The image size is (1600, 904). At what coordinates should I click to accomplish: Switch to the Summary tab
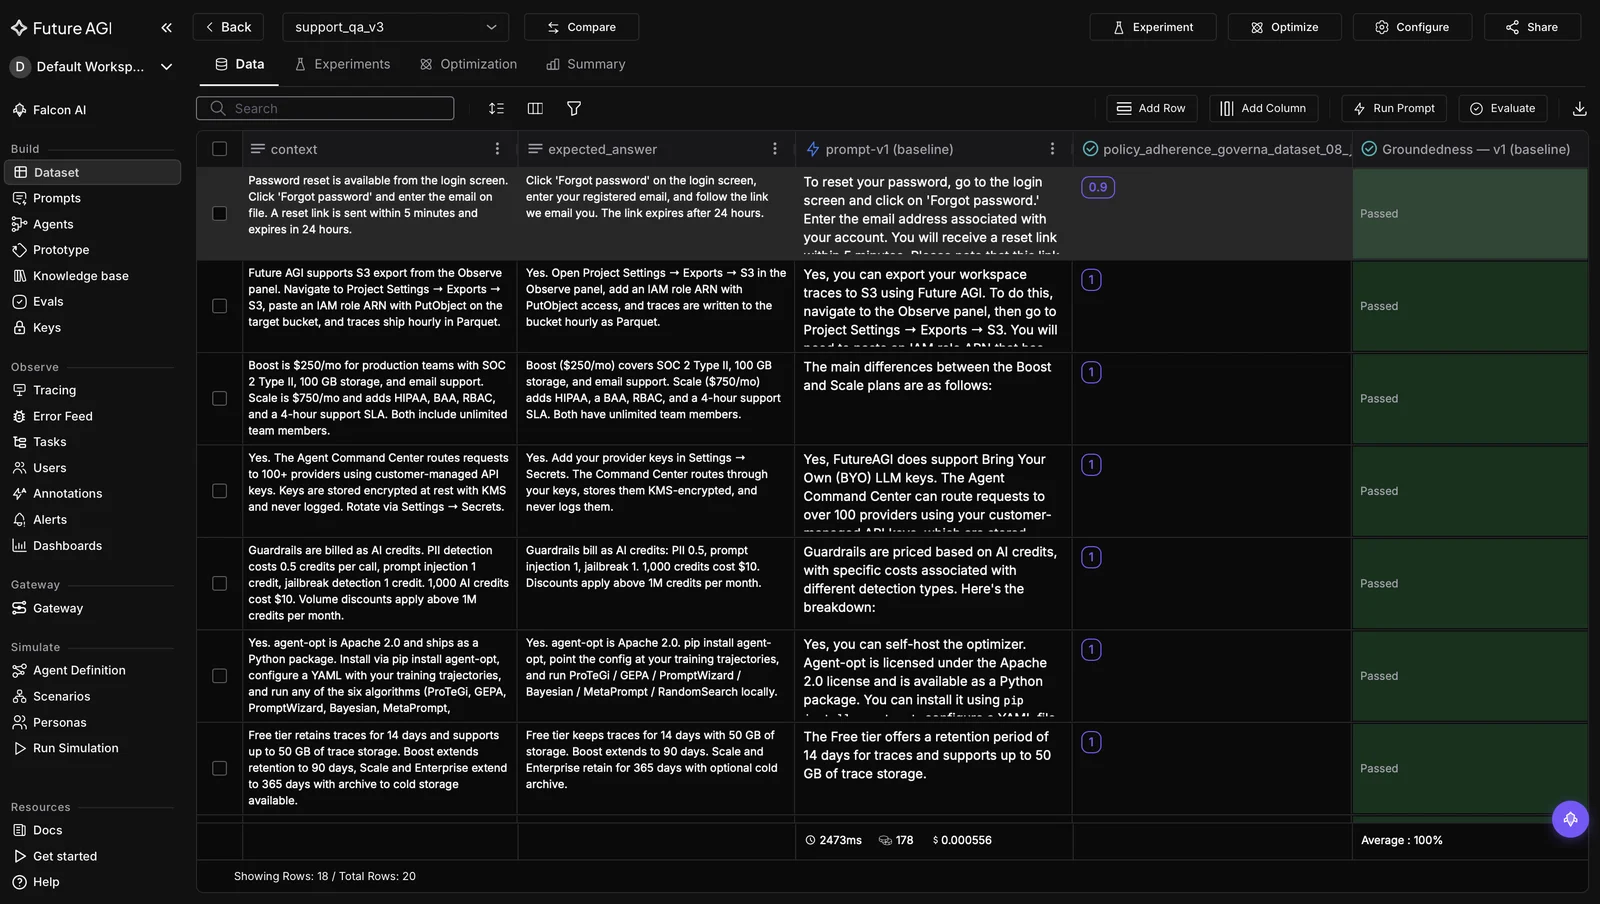click(x=586, y=64)
